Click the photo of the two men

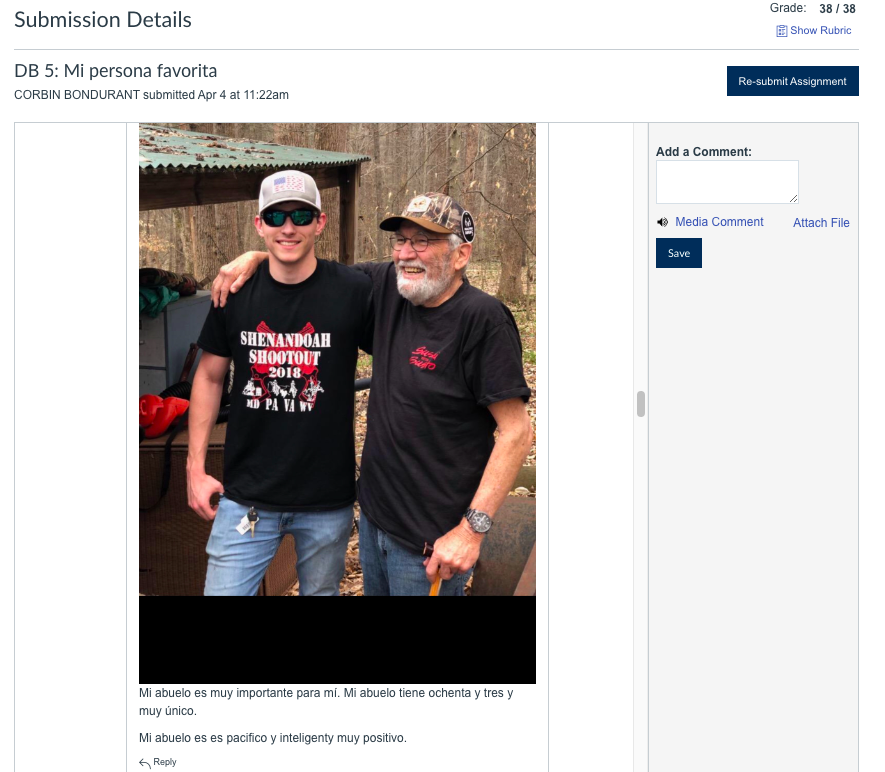(338, 359)
